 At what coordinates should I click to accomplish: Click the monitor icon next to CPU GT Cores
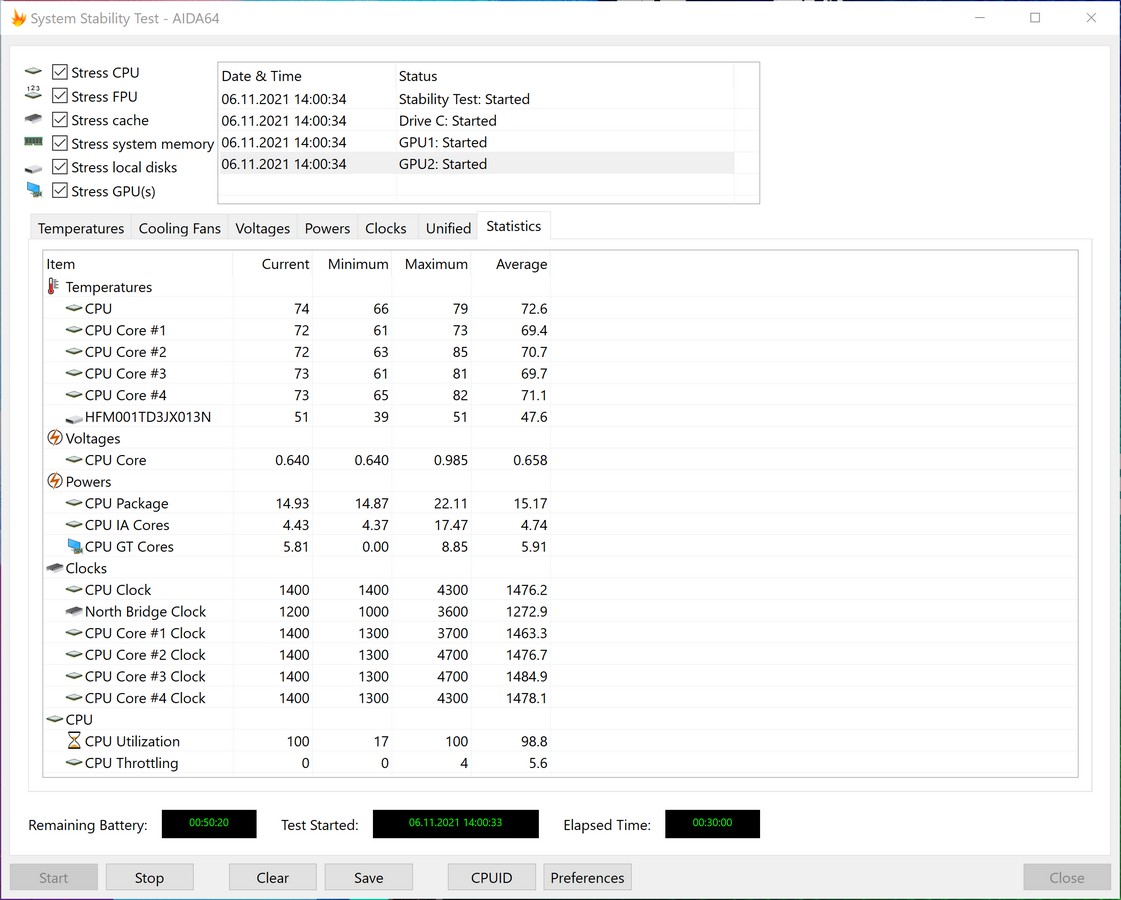75,546
